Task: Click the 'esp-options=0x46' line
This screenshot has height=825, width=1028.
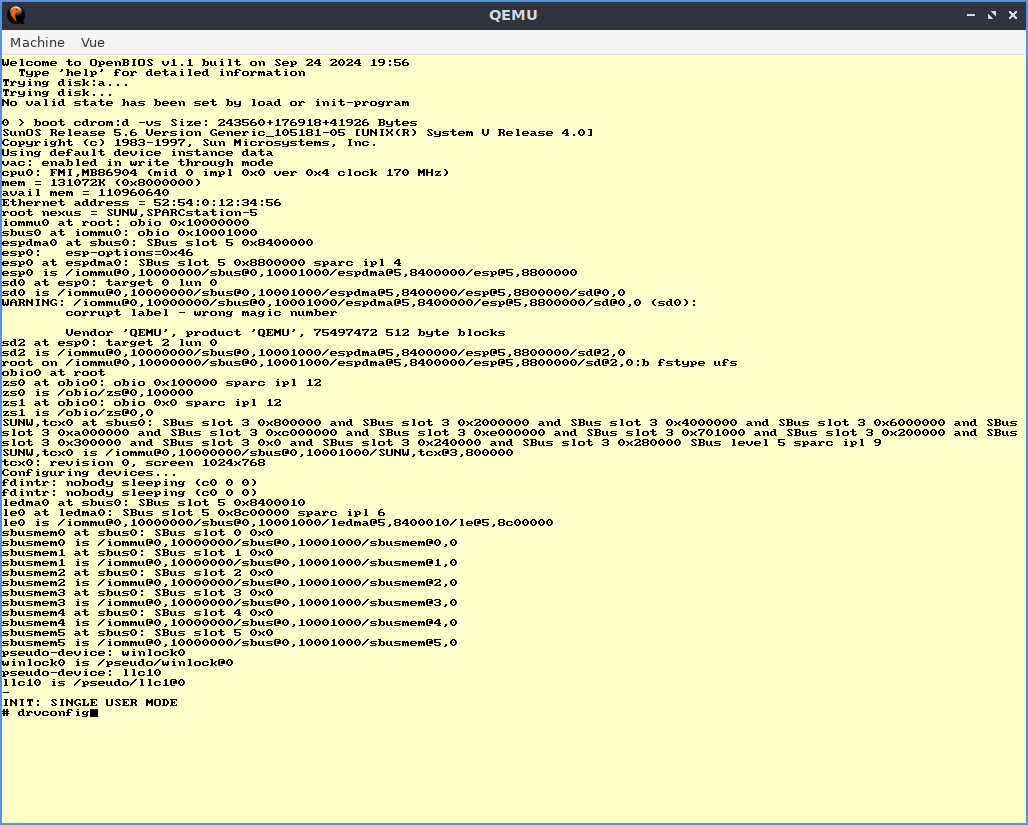Action: tap(98, 252)
